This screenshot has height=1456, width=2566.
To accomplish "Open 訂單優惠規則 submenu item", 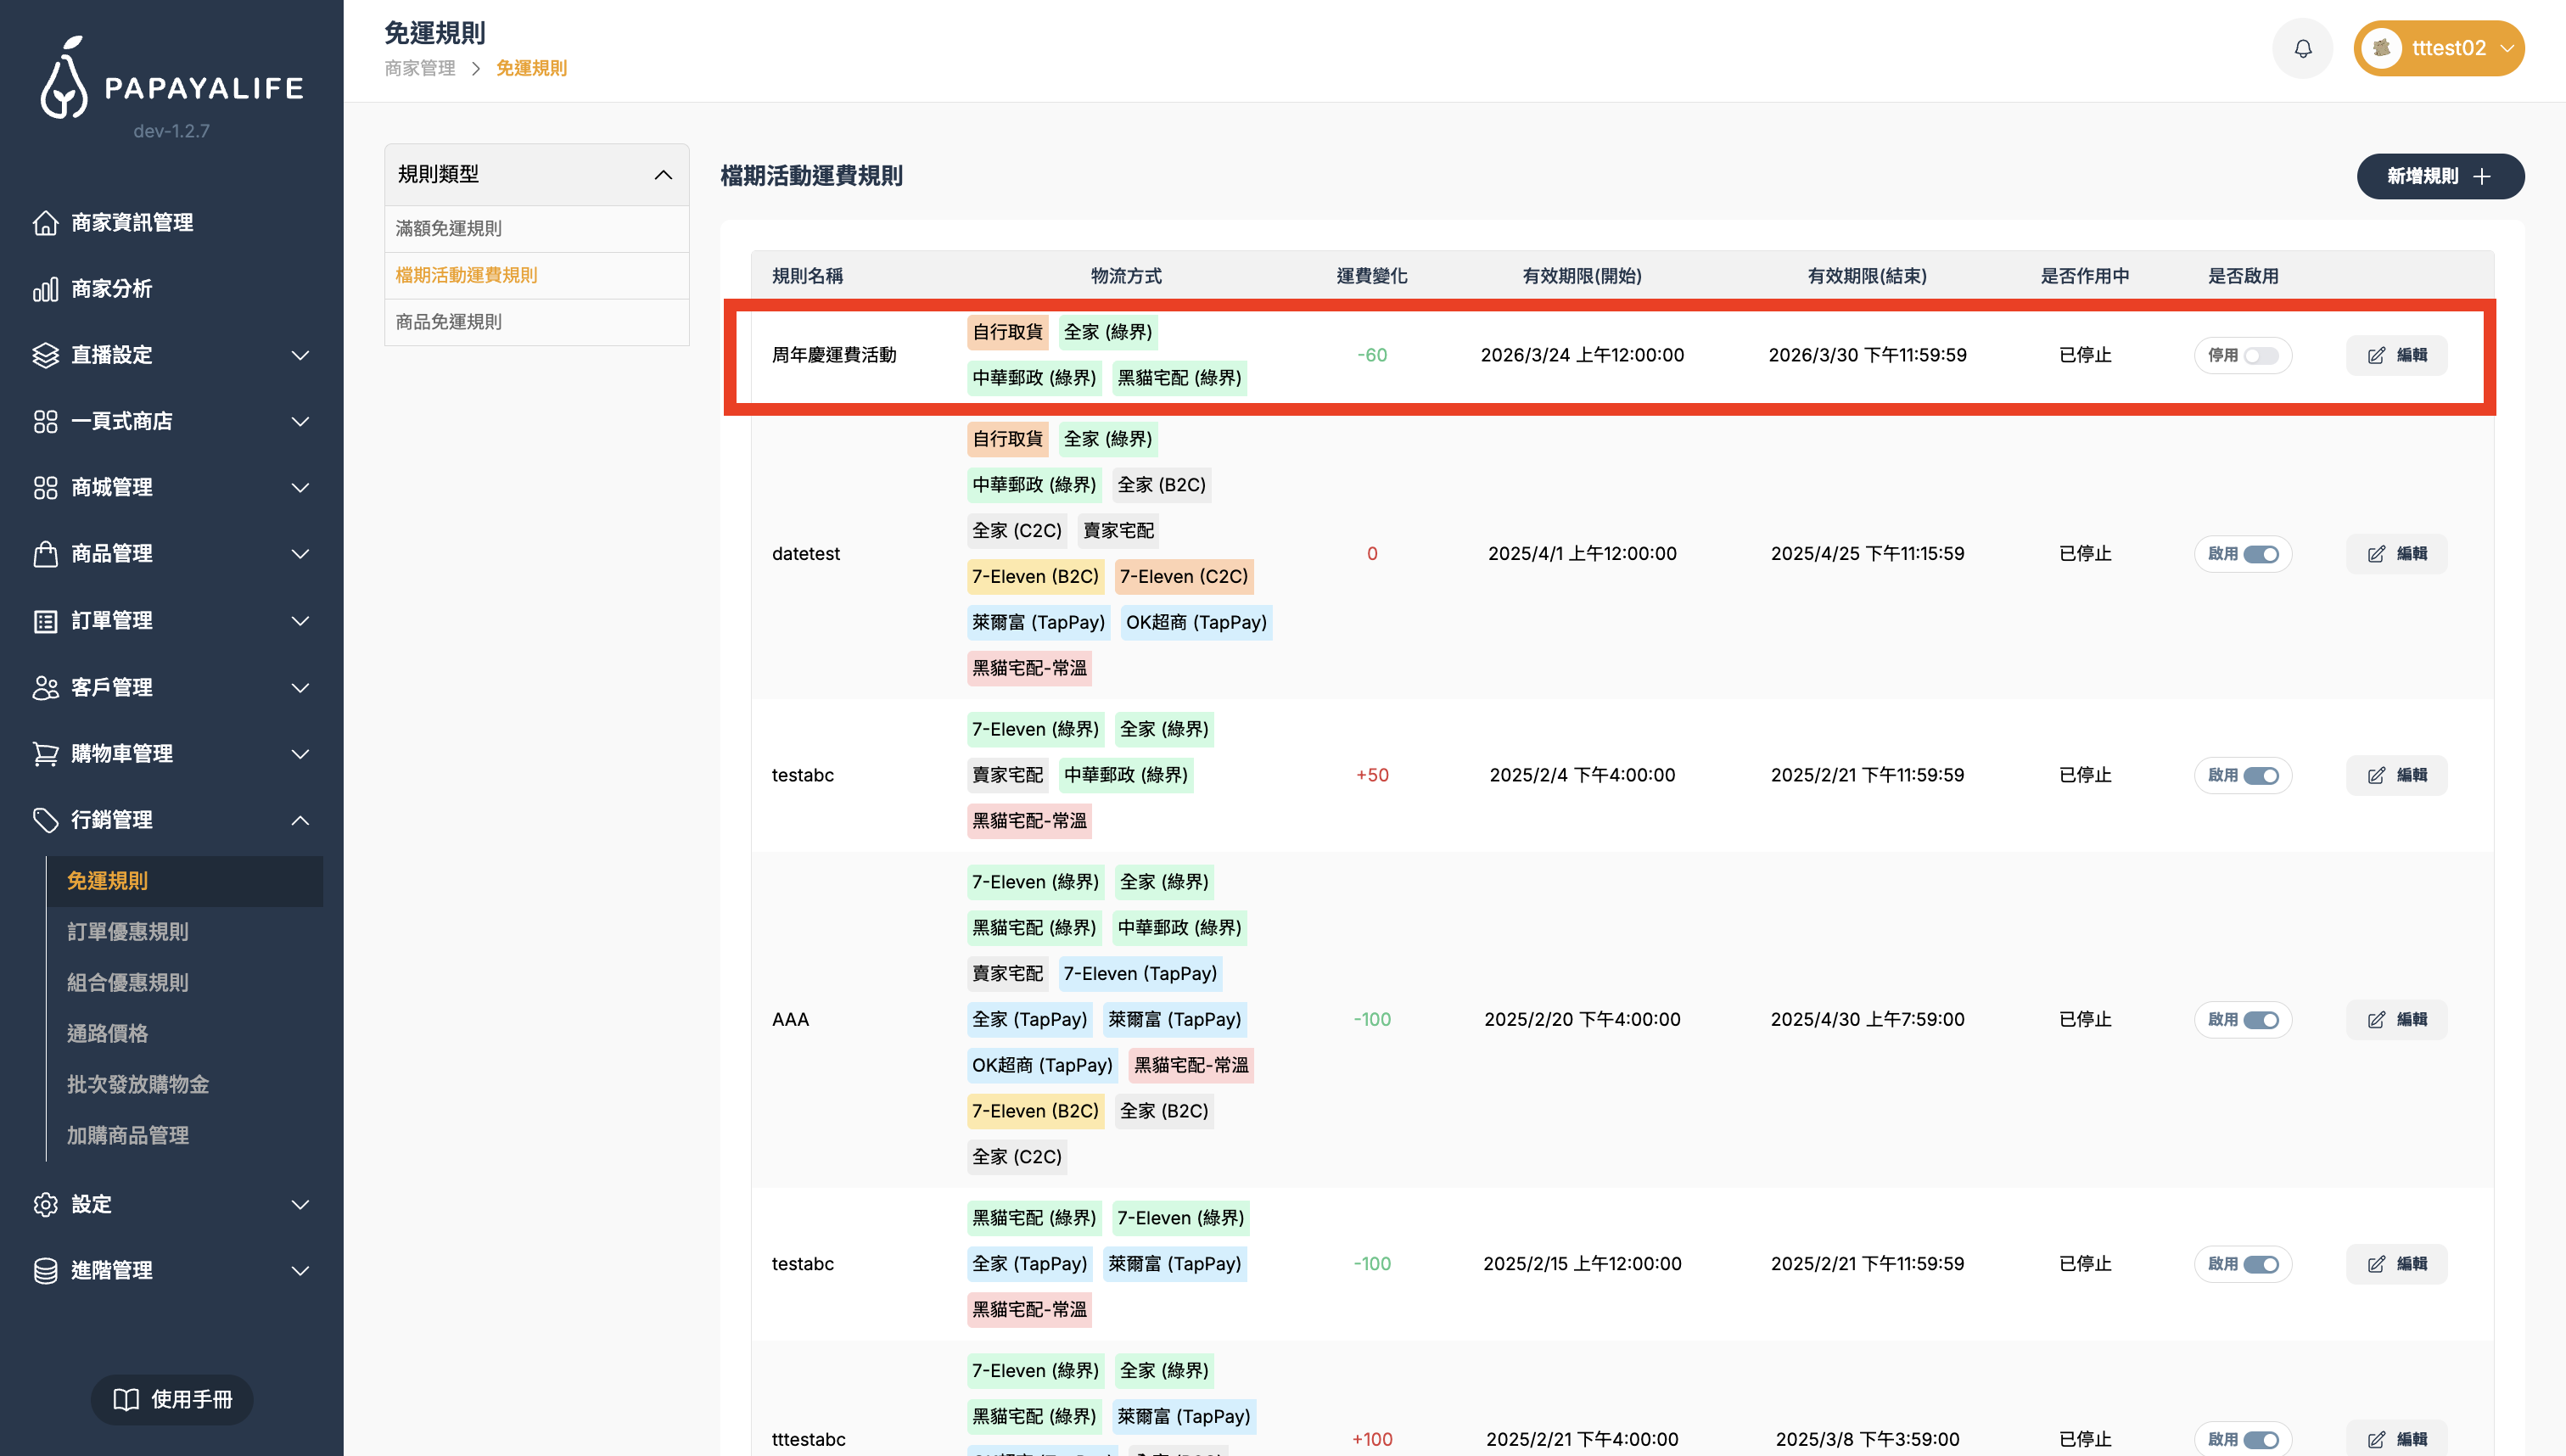I will [x=127, y=932].
